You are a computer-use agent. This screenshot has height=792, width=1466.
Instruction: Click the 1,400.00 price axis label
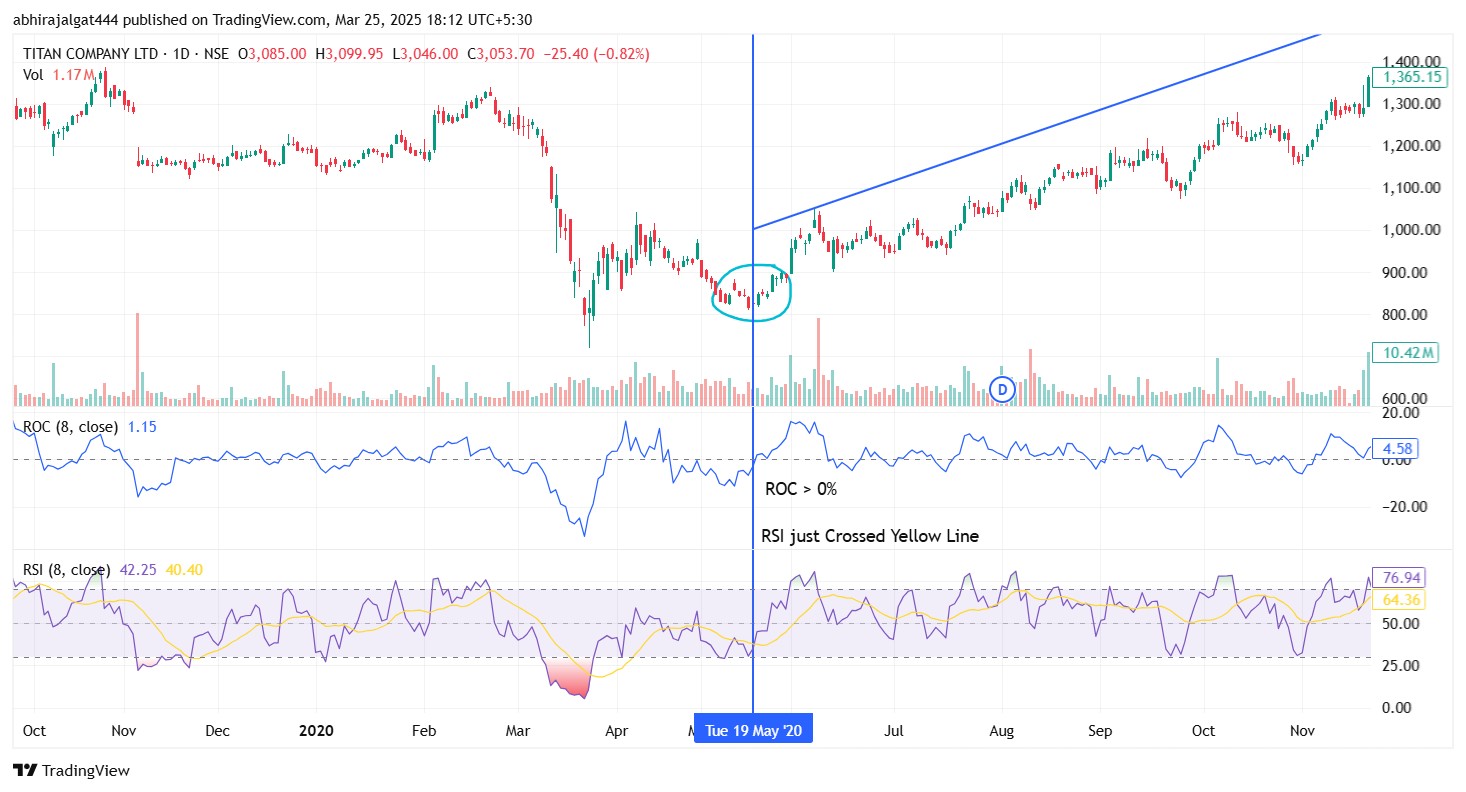pos(1413,61)
